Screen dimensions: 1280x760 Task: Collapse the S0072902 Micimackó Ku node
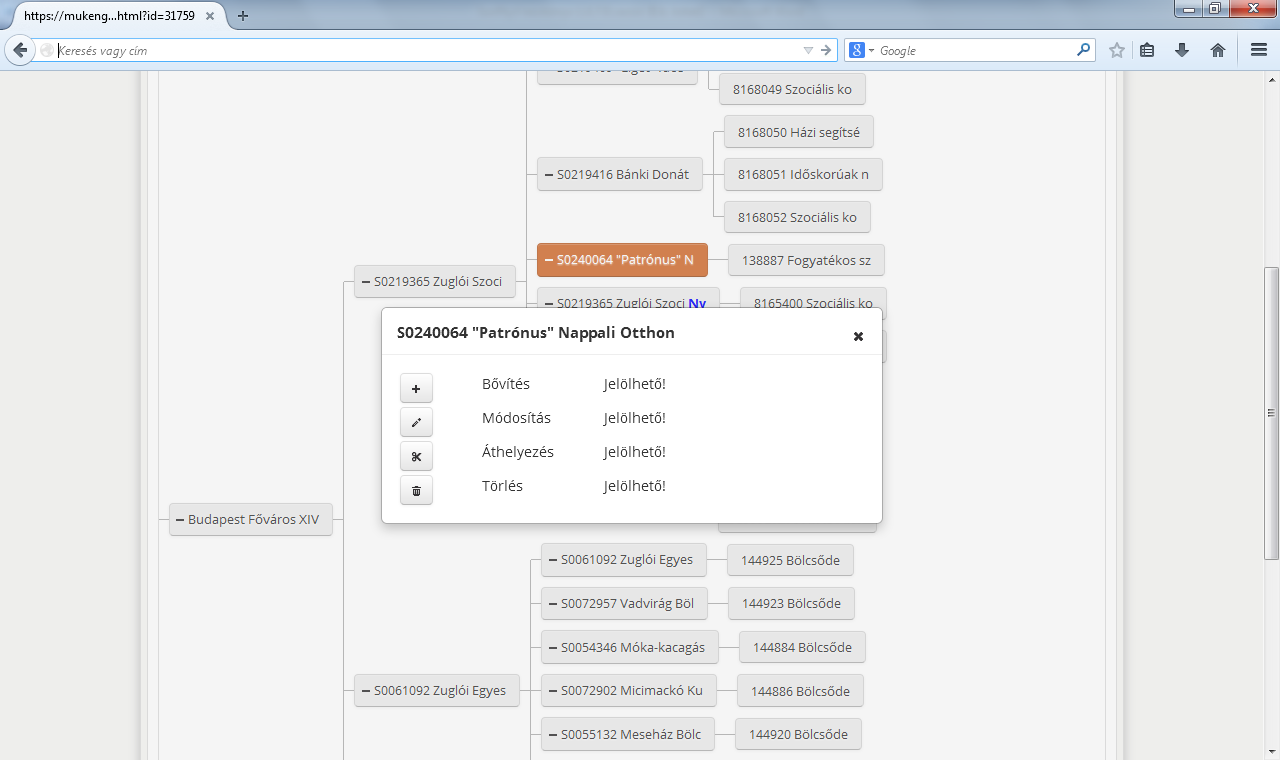coord(553,691)
